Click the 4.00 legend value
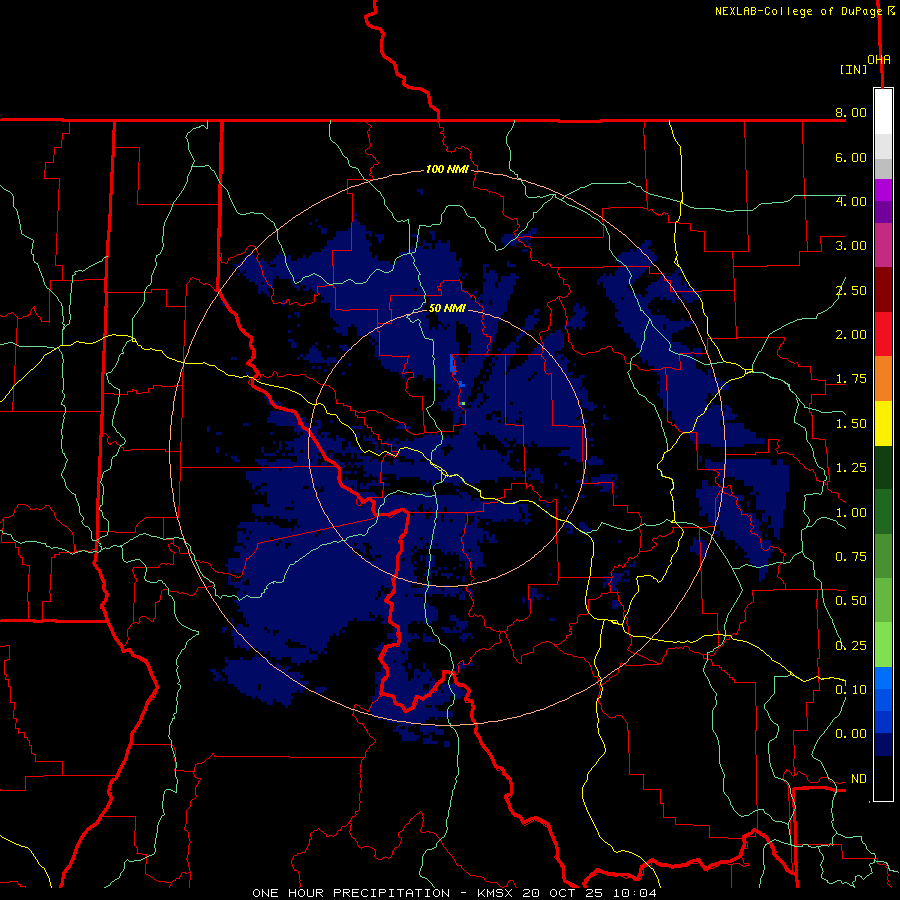Viewport: 900px width, 900px height. pos(851,201)
